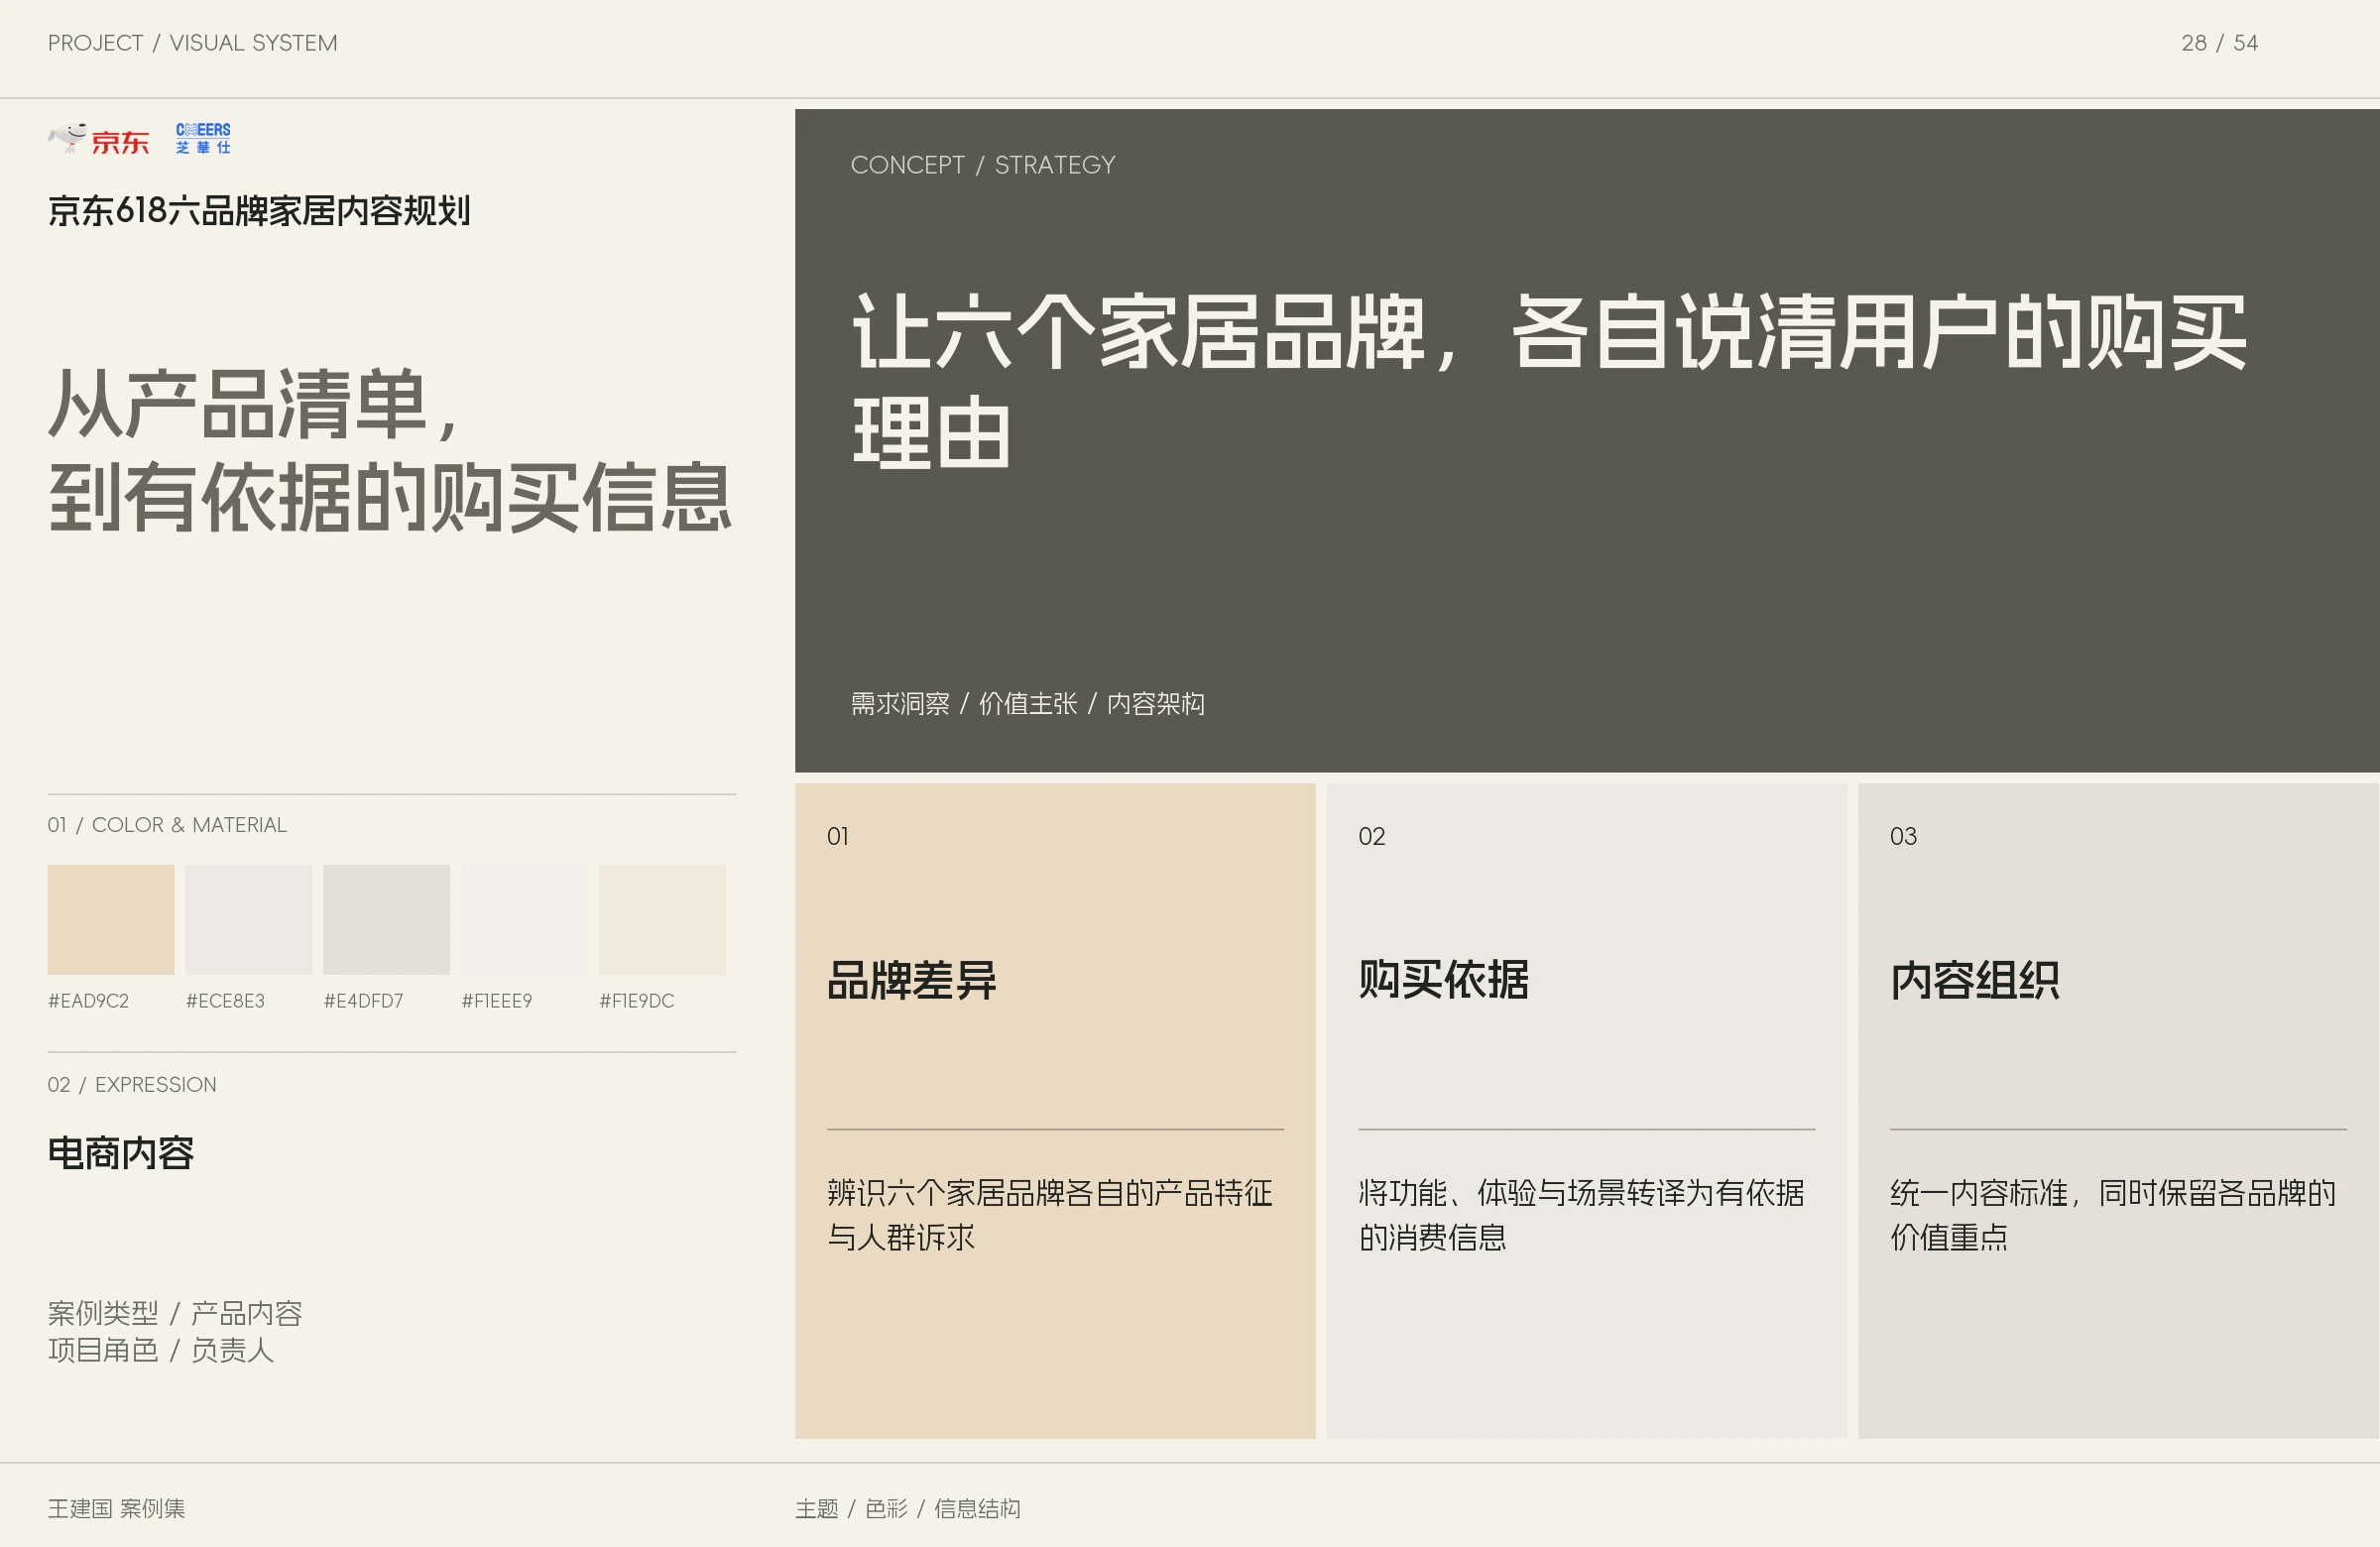Click the 02 / EXPRESSION heading
Image resolution: width=2380 pixels, height=1547 pixels.
point(132,1085)
